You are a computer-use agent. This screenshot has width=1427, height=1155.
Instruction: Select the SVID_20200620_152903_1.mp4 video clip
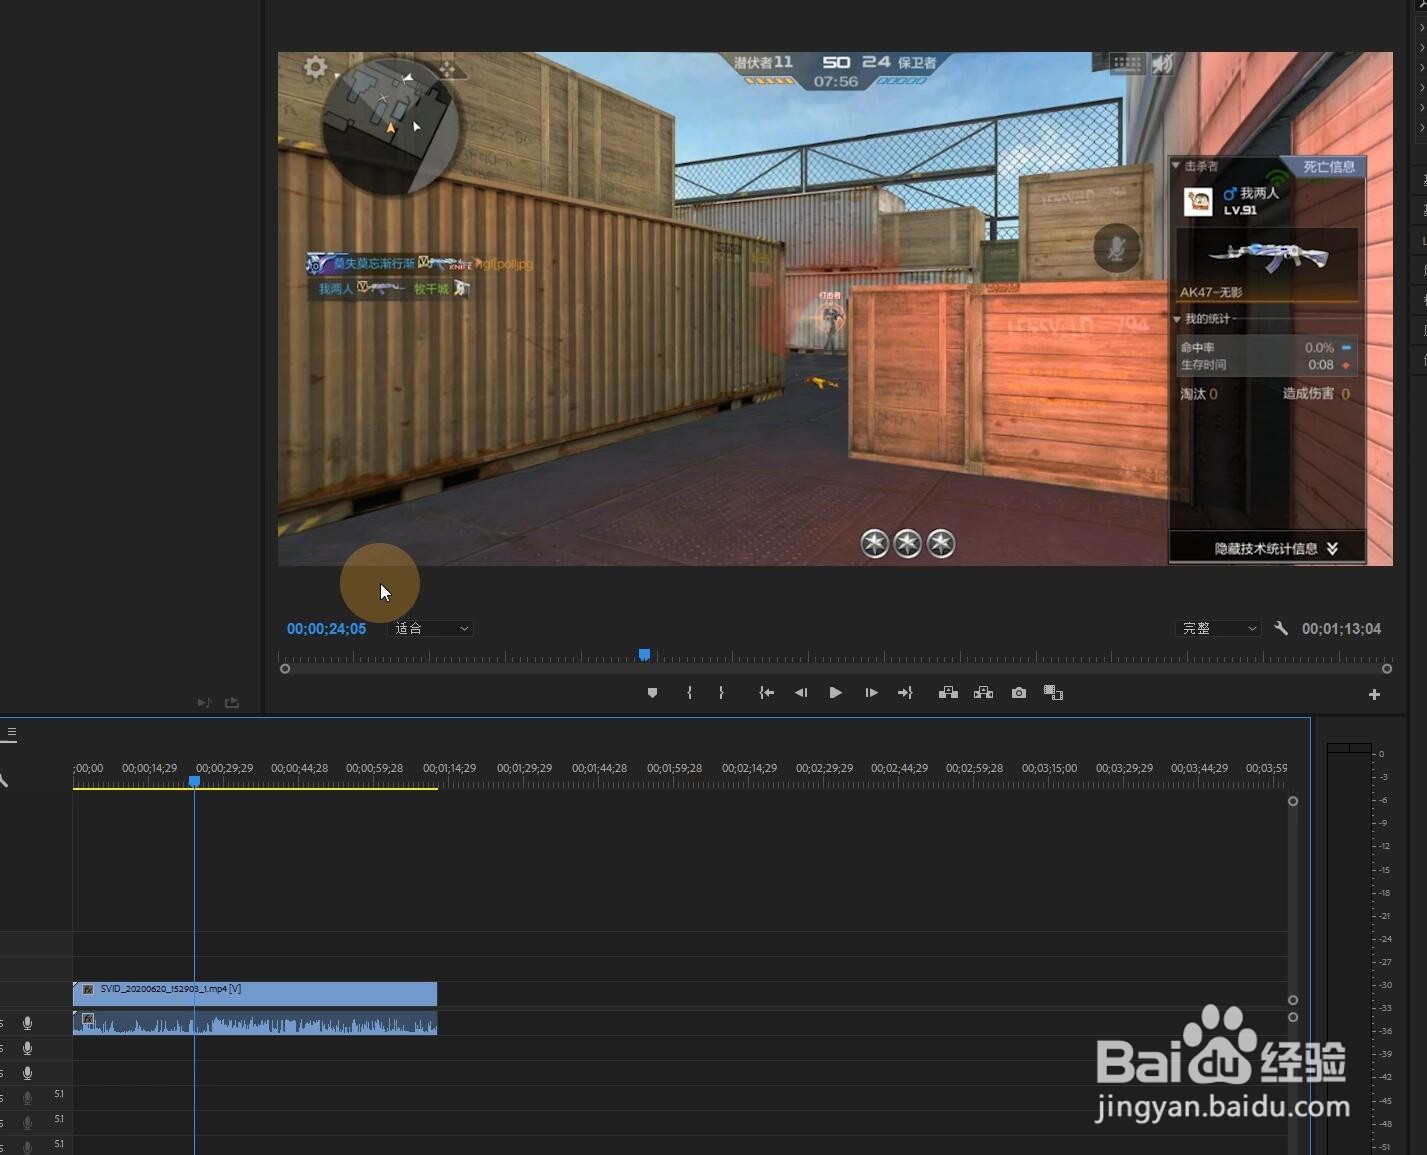pos(255,993)
